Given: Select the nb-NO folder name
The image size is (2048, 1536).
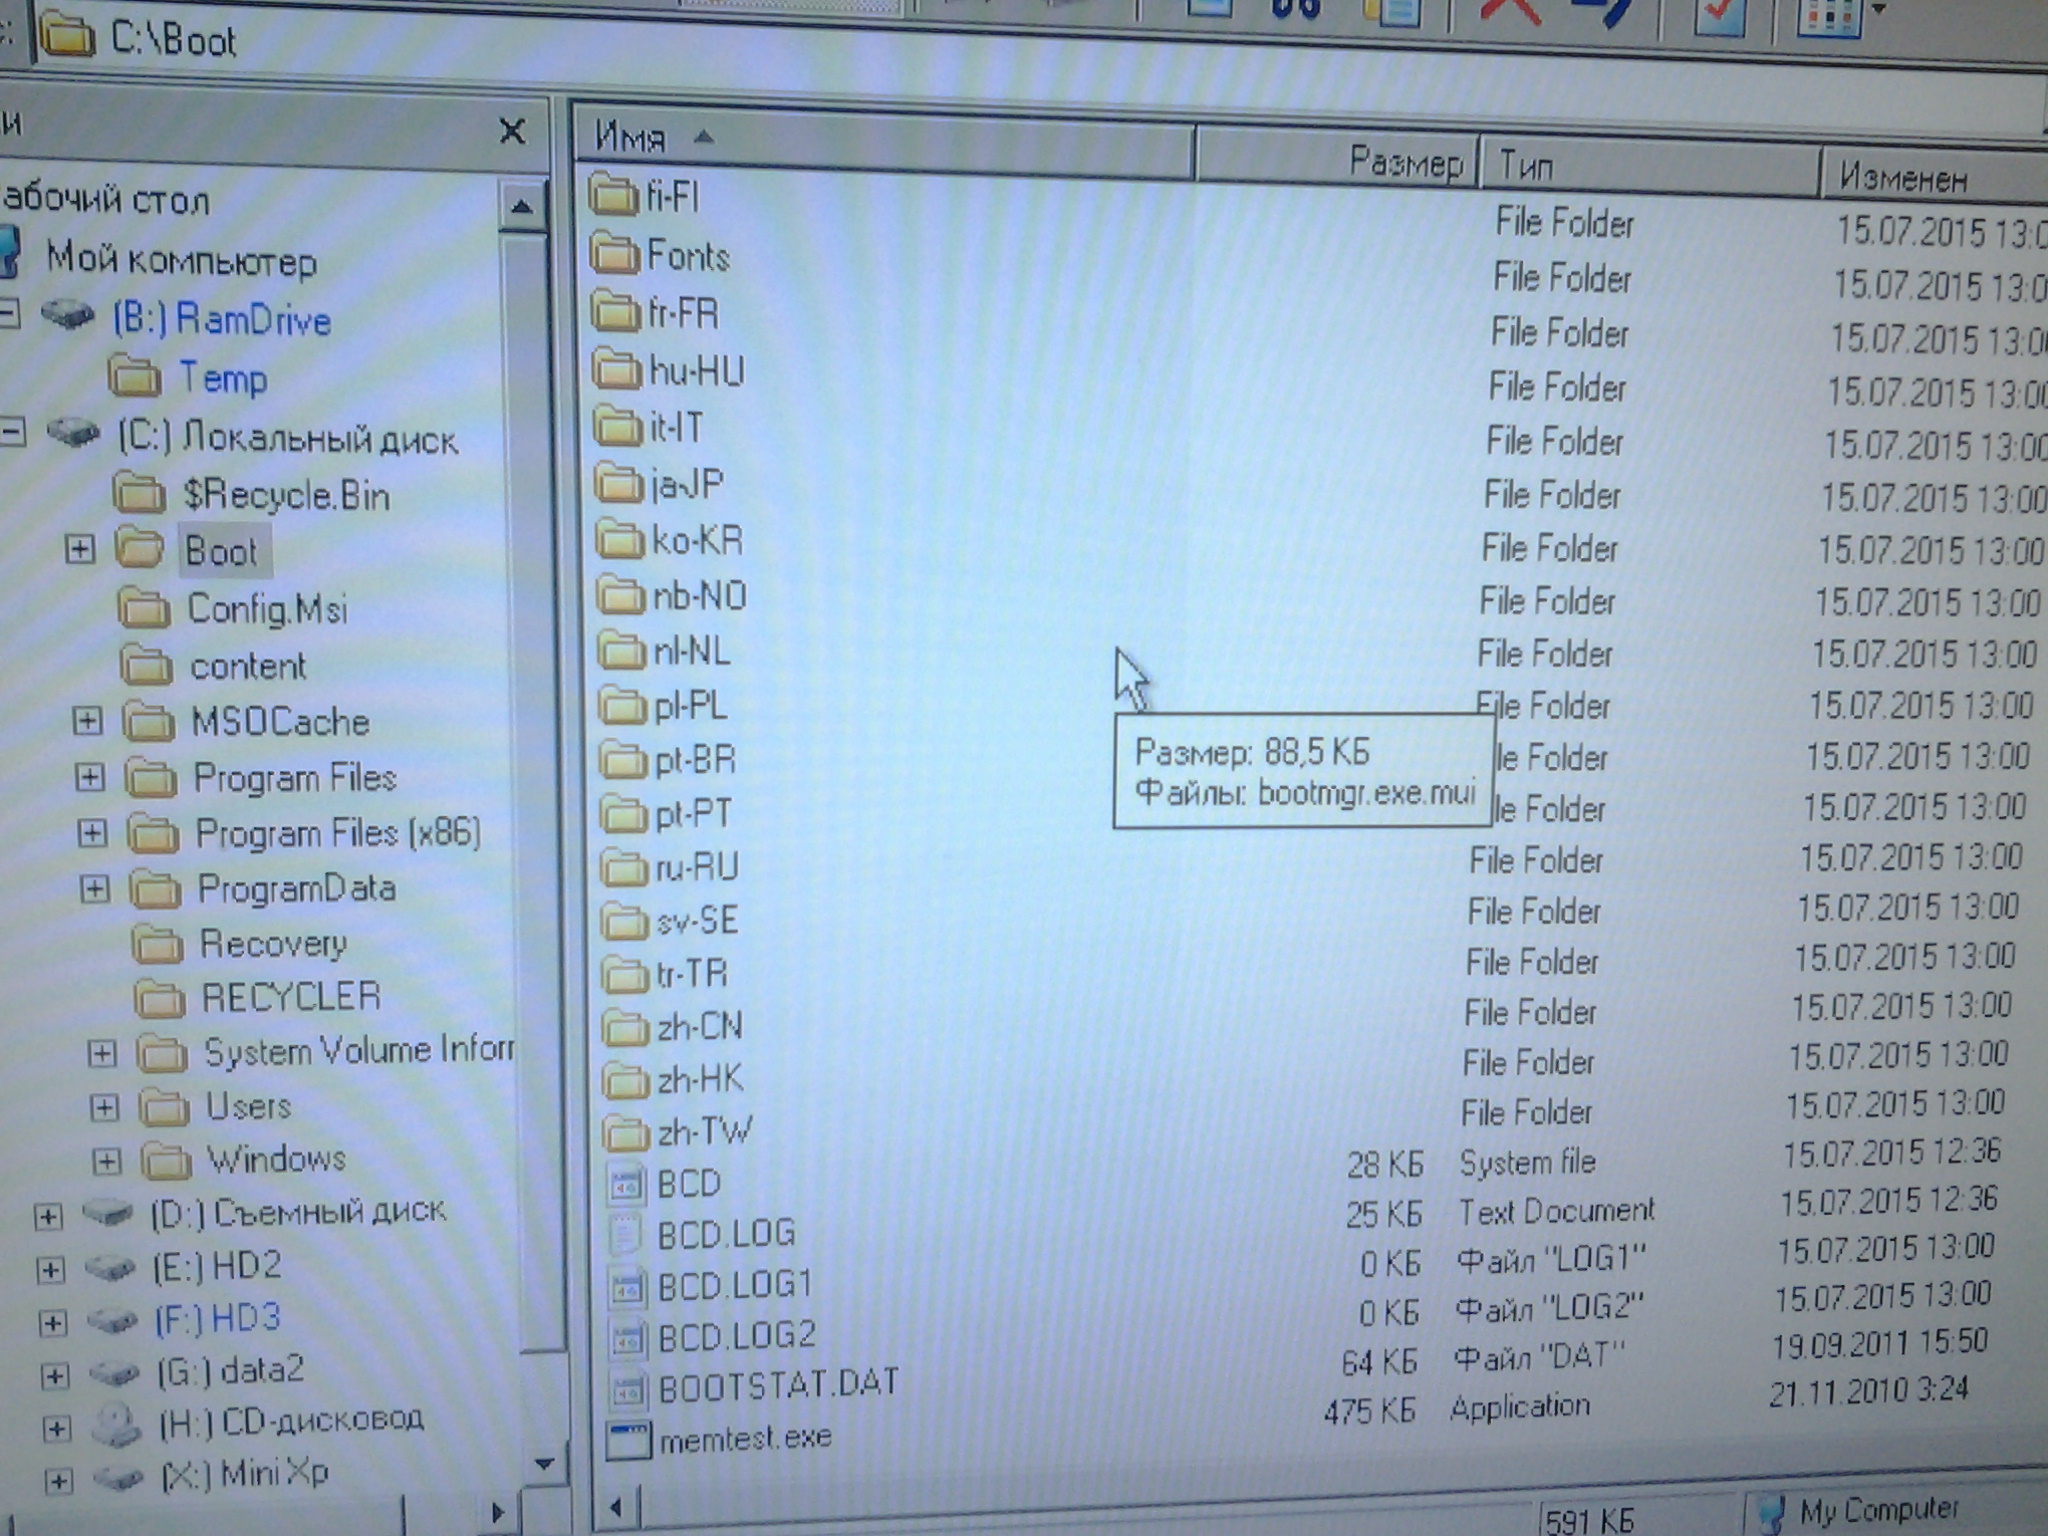Looking at the screenshot, I should [x=699, y=597].
